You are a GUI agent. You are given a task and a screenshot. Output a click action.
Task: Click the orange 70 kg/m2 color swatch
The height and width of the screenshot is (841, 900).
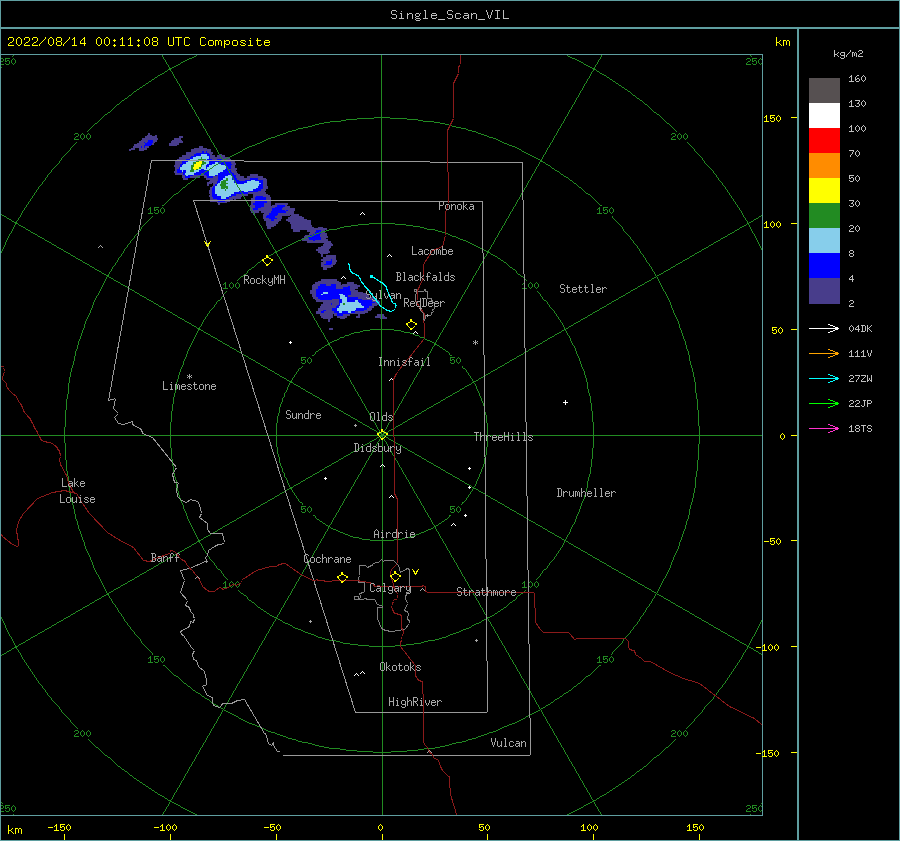coord(824,165)
